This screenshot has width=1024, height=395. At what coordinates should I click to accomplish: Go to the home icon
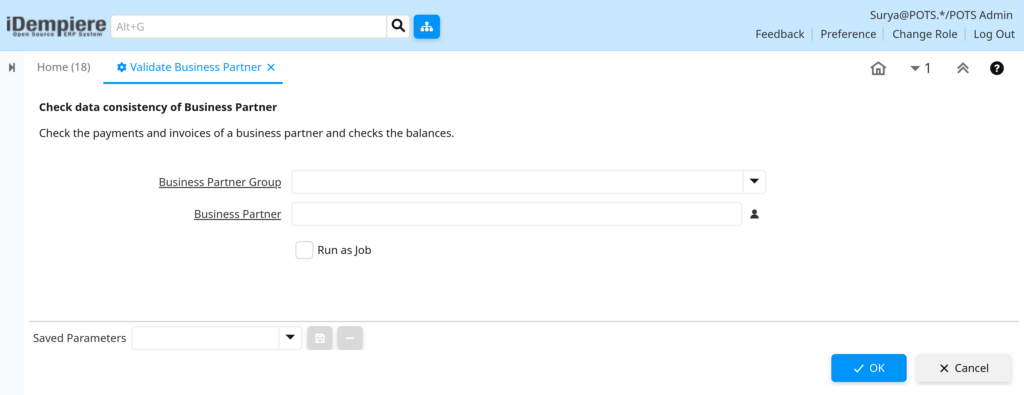[878, 68]
